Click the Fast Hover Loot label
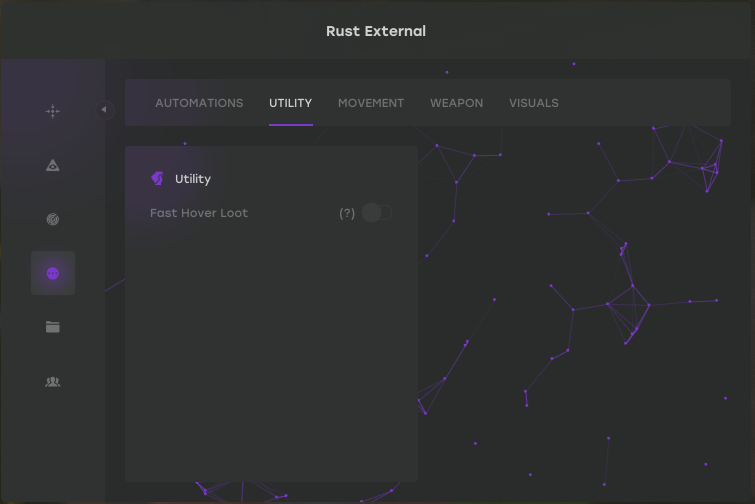Screen dimensions: 755x504 pyautogui.click(x=199, y=213)
